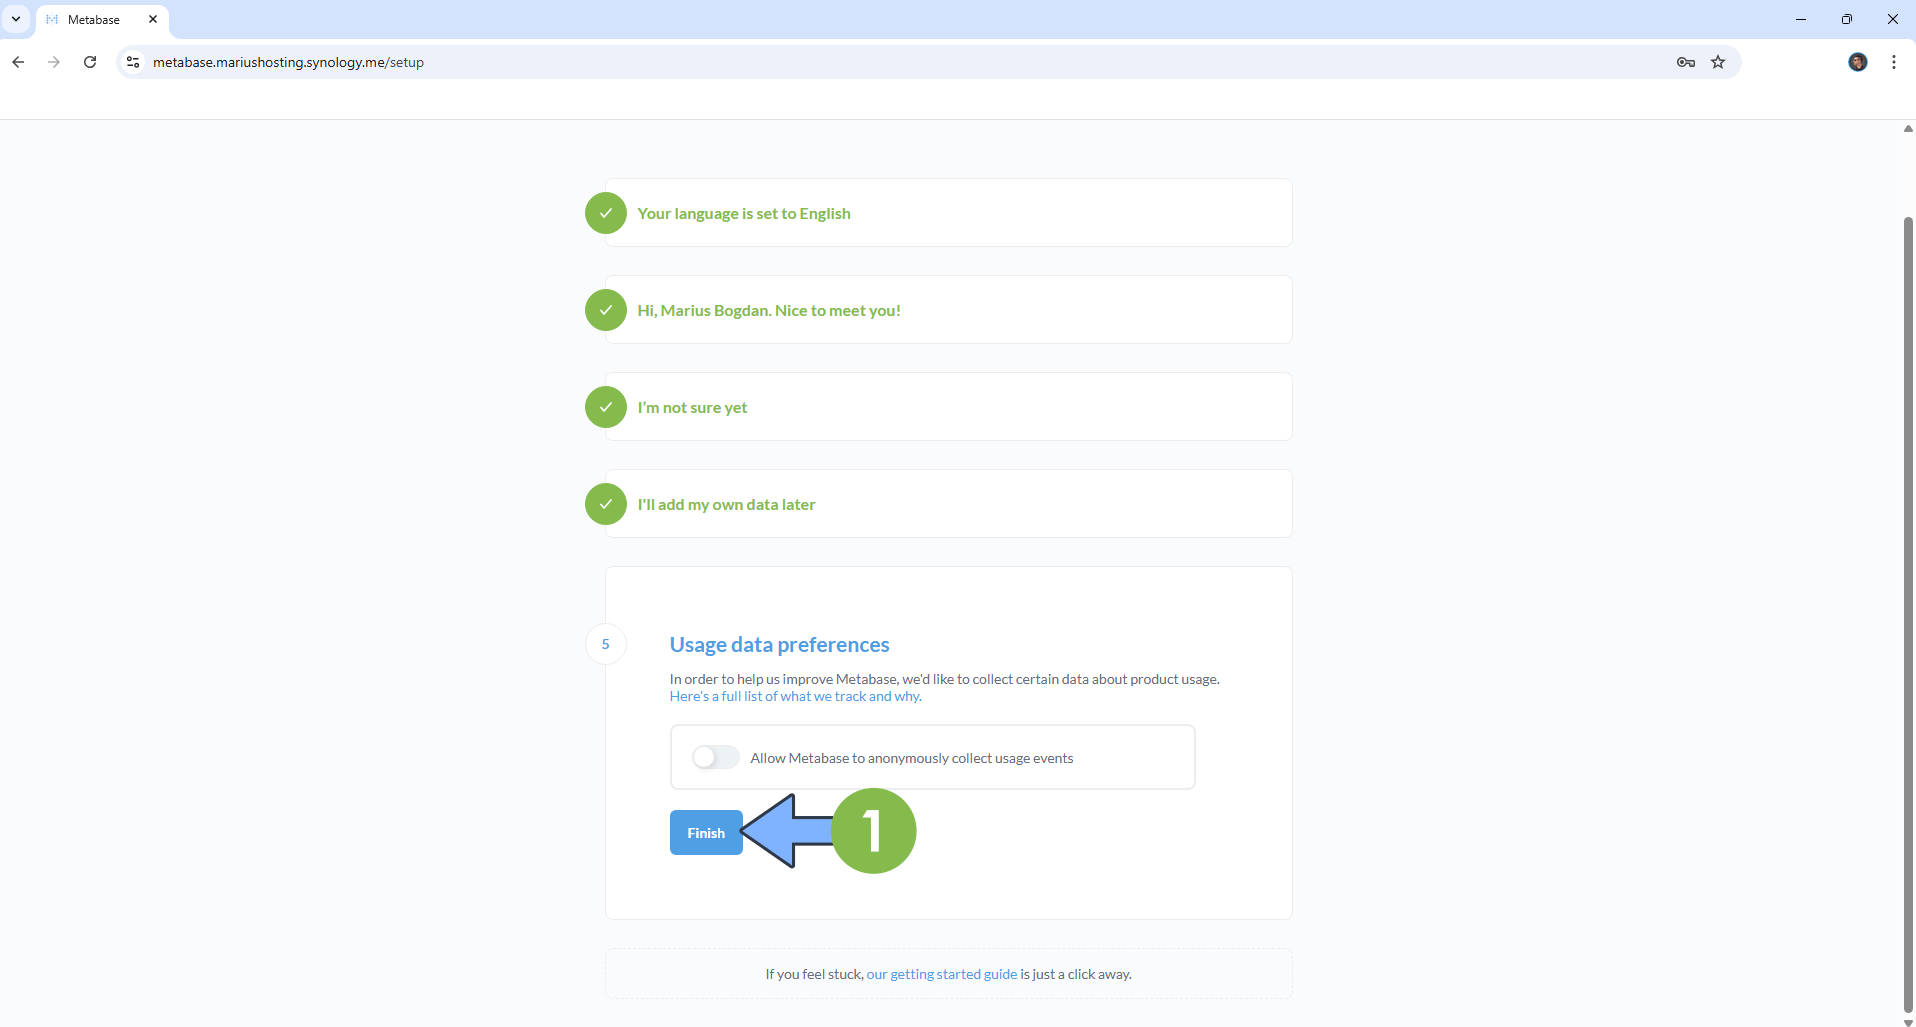The image size is (1916, 1027).
Task: Open the Chrome three-dot menu
Action: pos(1893,62)
